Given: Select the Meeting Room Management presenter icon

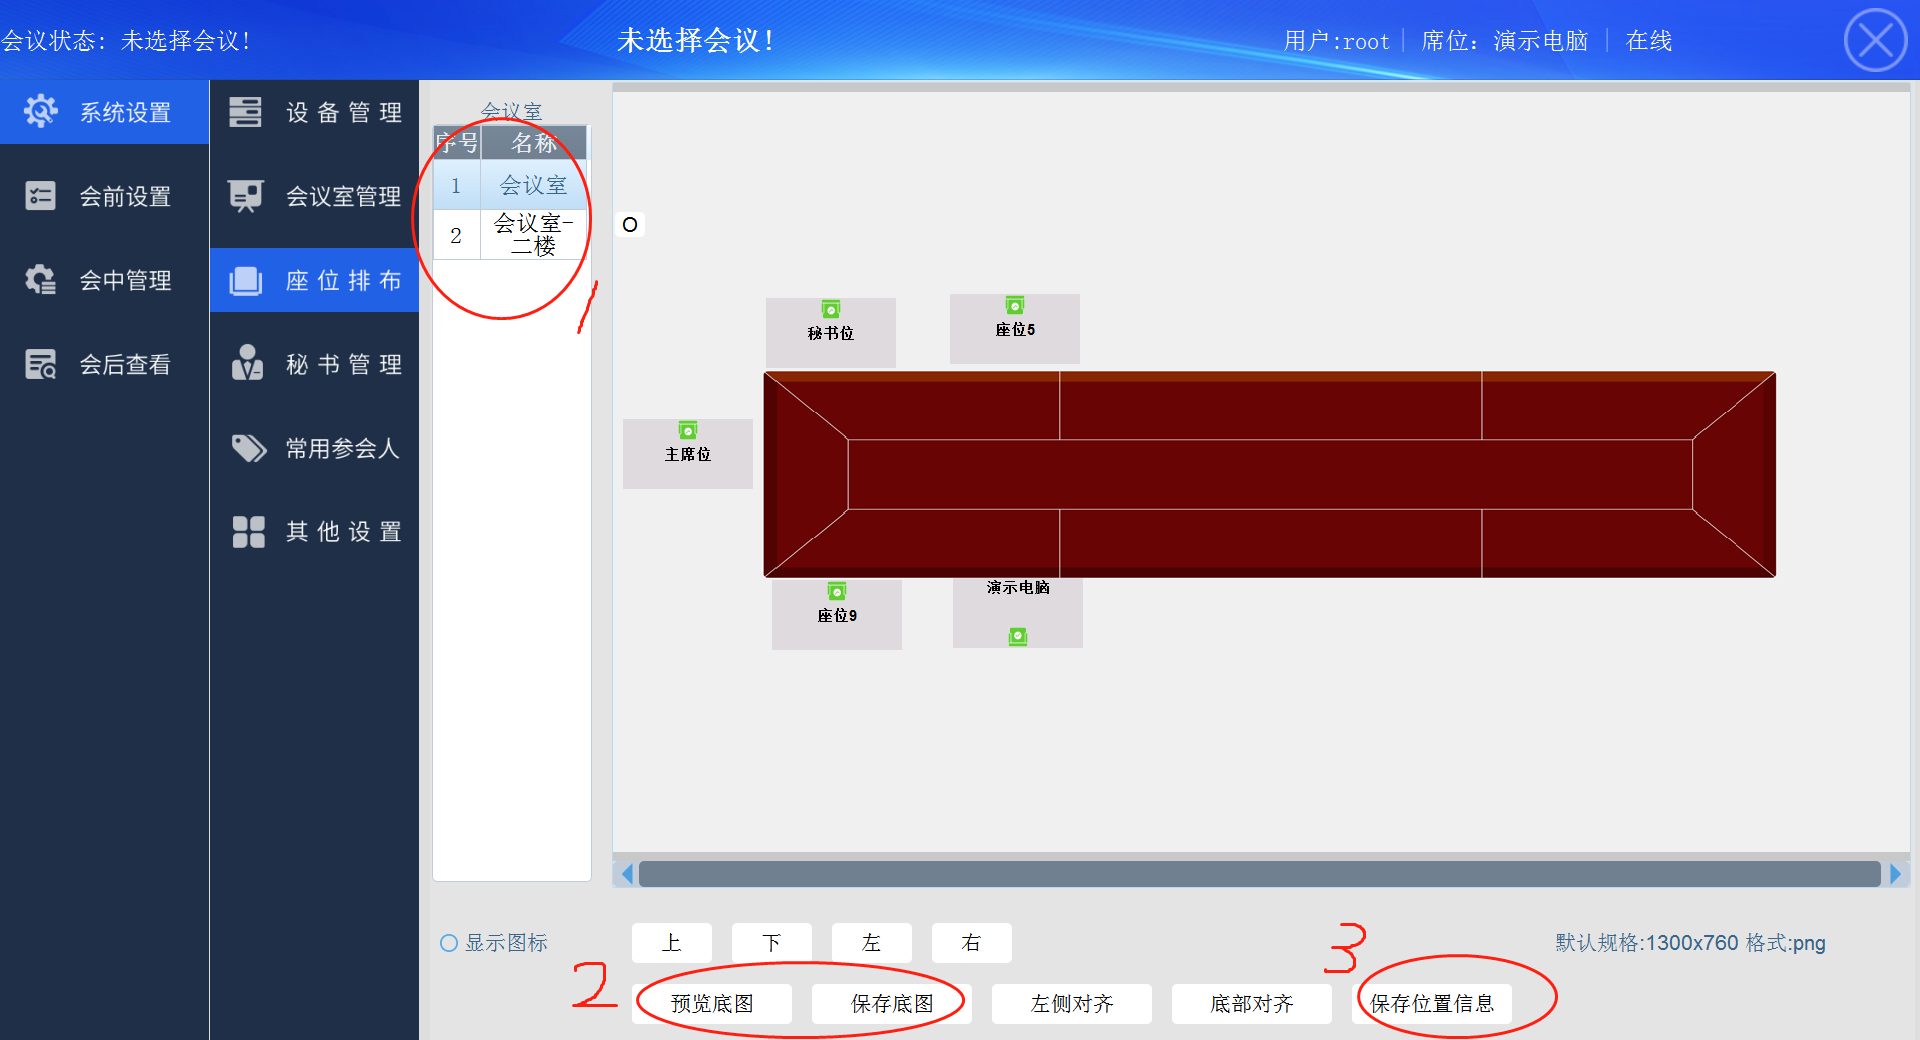Looking at the screenshot, I should pyautogui.click(x=245, y=196).
